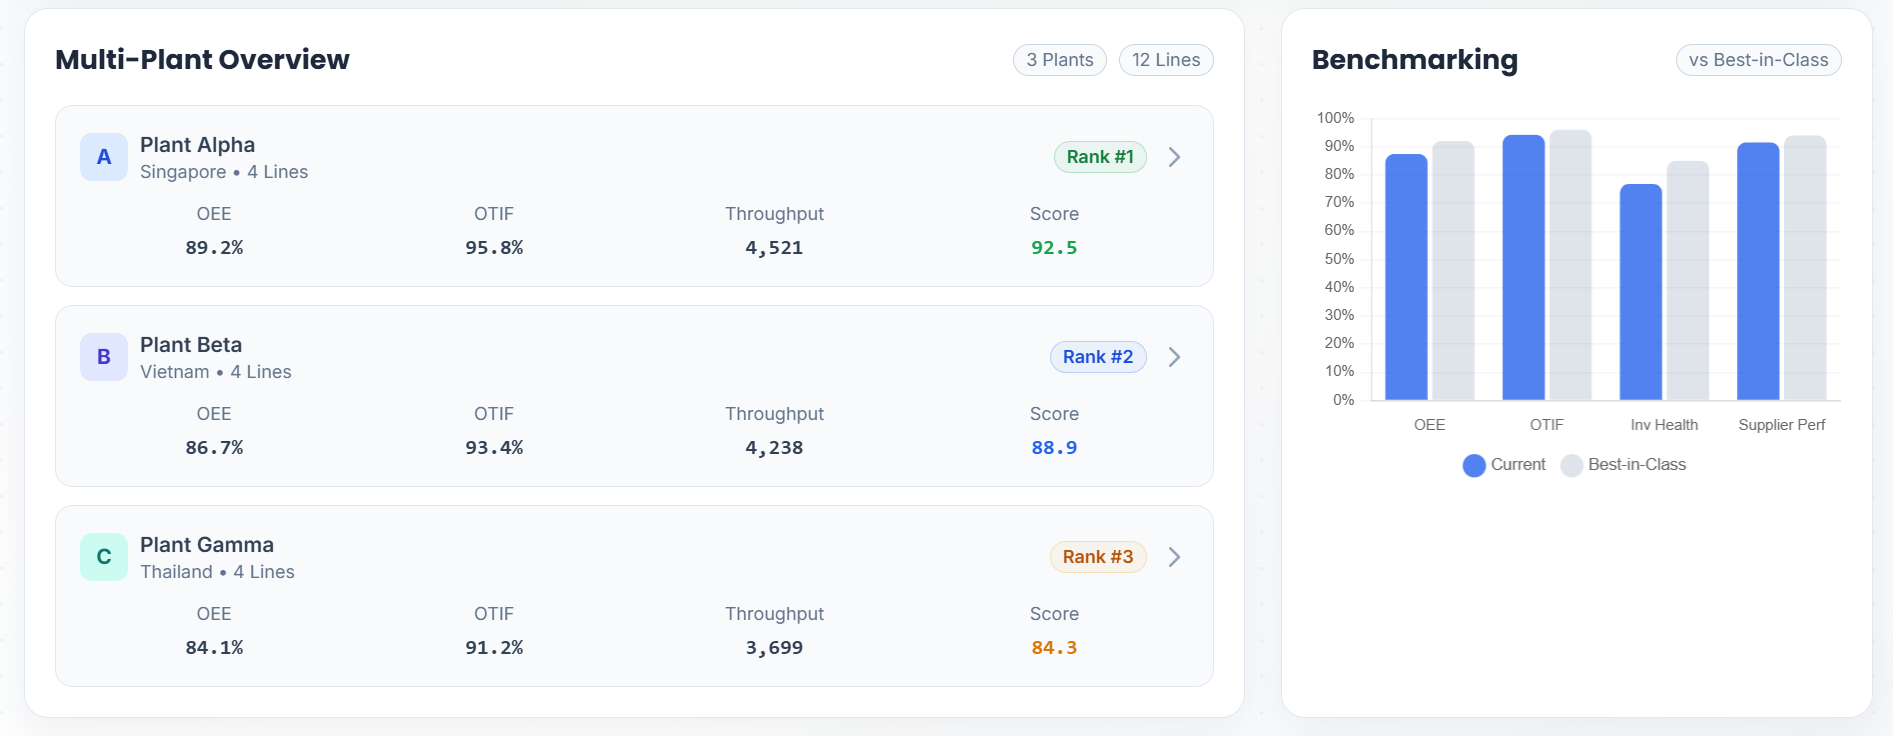Click the Plant Alpha 'A' avatar icon
1893x736 pixels.
click(104, 157)
